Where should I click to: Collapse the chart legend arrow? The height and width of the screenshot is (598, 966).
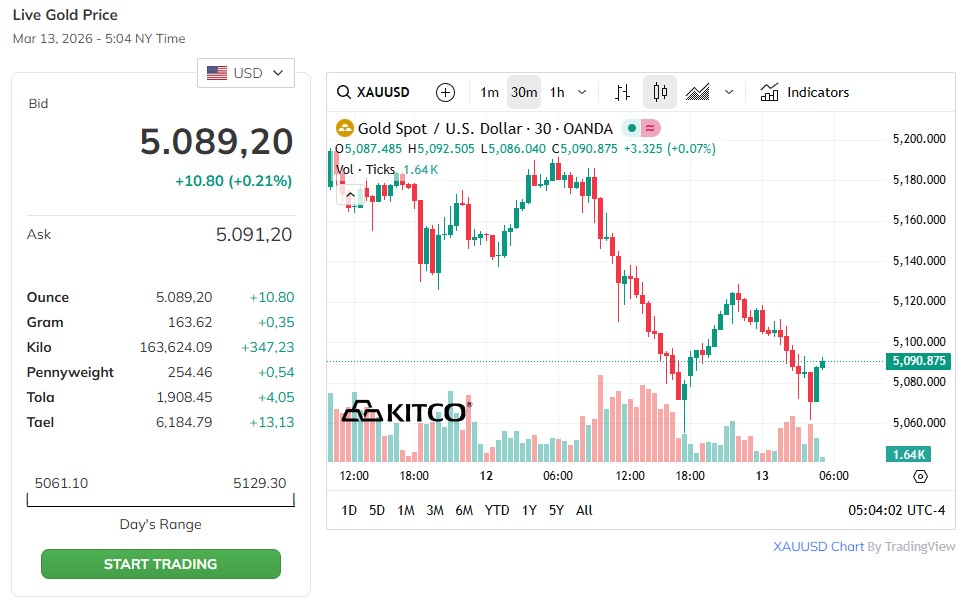click(x=350, y=195)
